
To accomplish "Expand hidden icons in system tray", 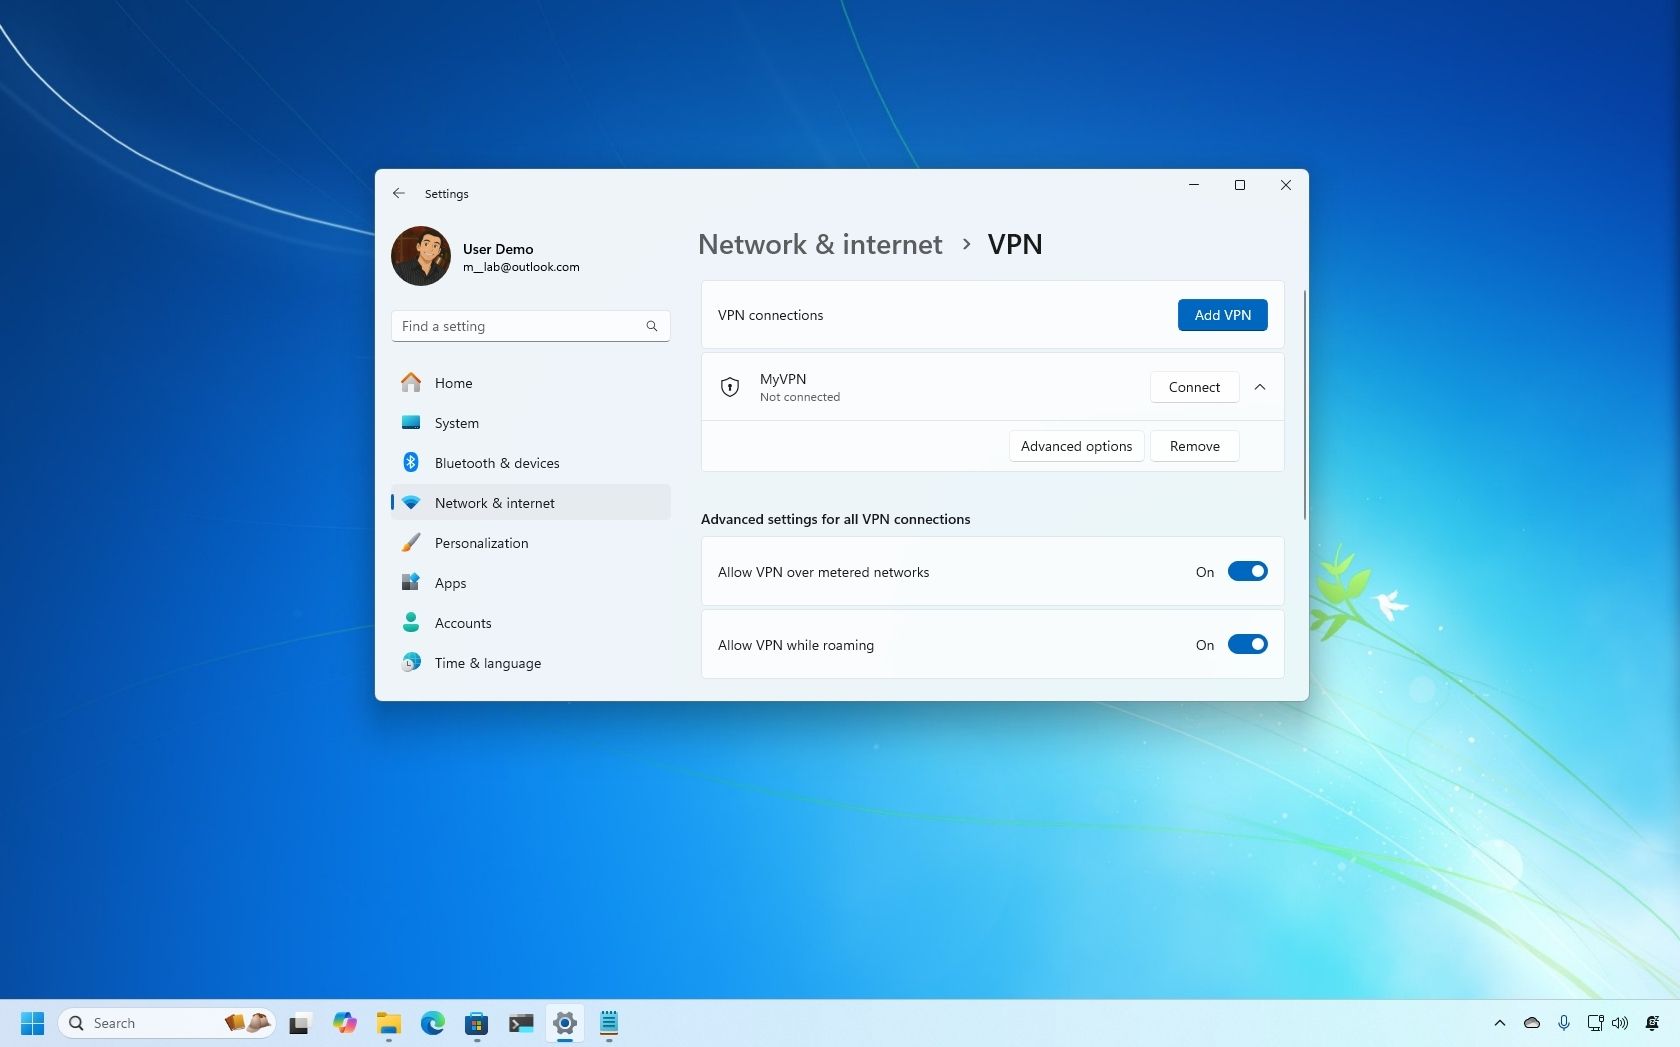I will coord(1500,1023).
